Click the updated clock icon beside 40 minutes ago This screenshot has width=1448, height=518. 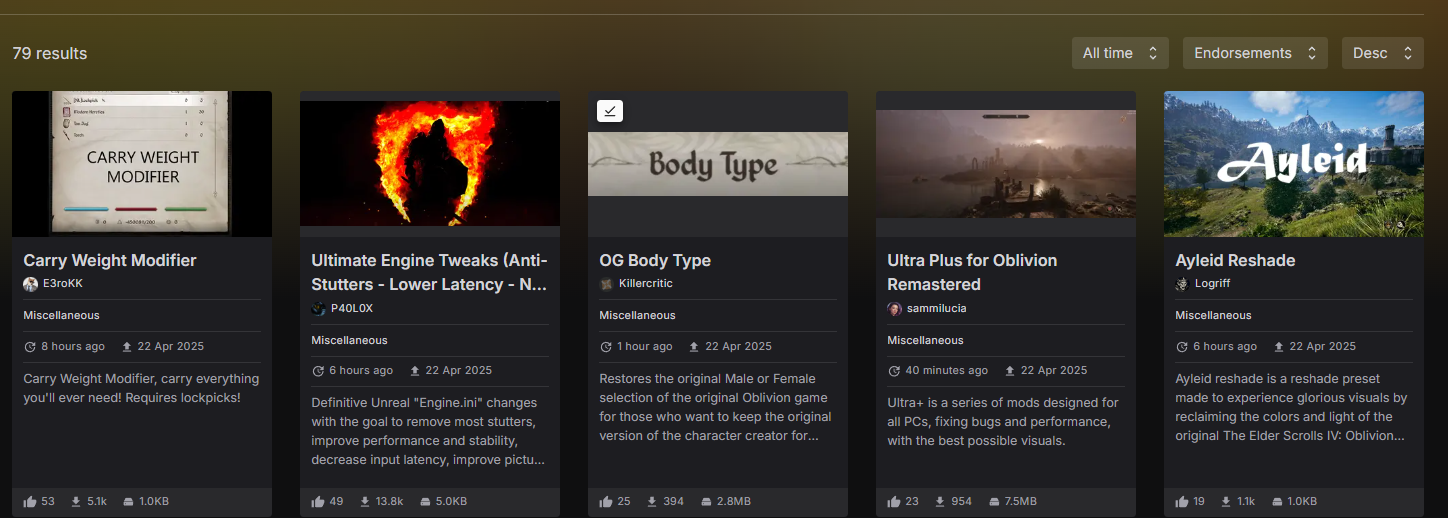[x=894, y=371]
